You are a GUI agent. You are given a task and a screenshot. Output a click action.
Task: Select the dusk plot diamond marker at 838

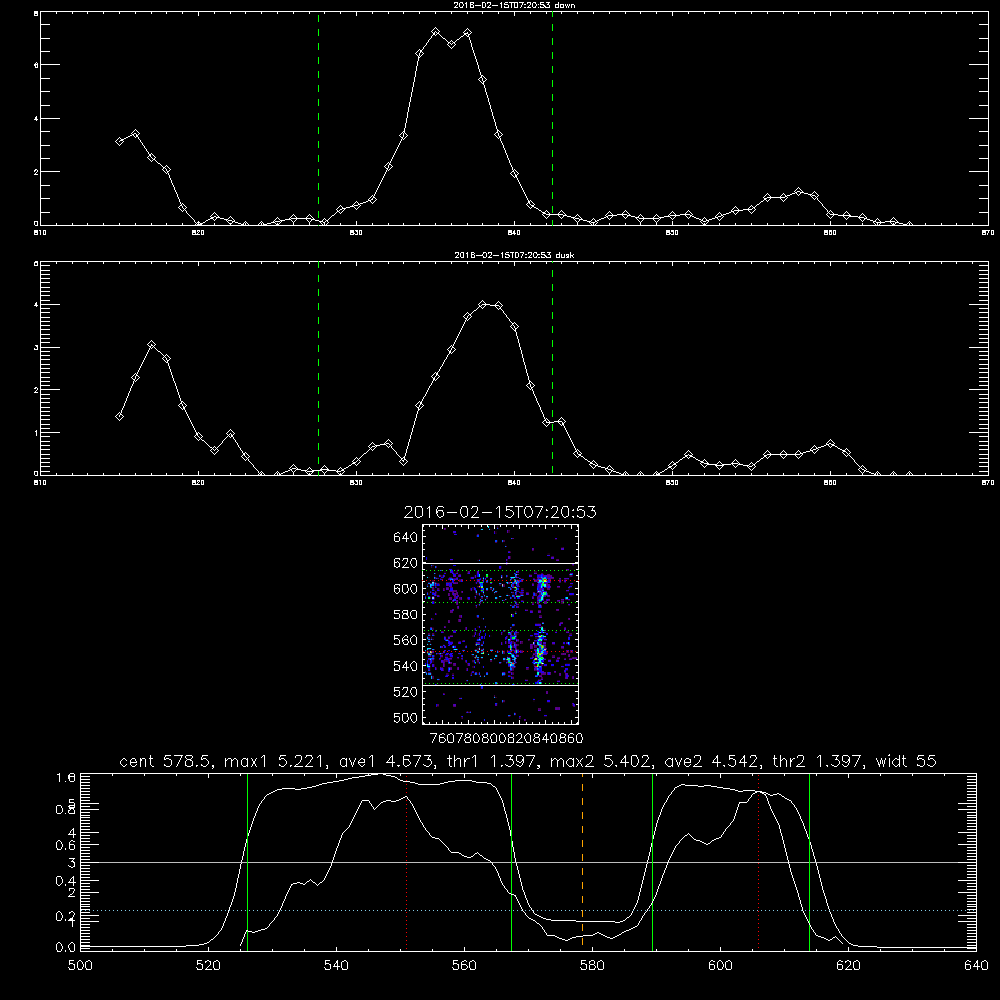[x=483, y=304]
